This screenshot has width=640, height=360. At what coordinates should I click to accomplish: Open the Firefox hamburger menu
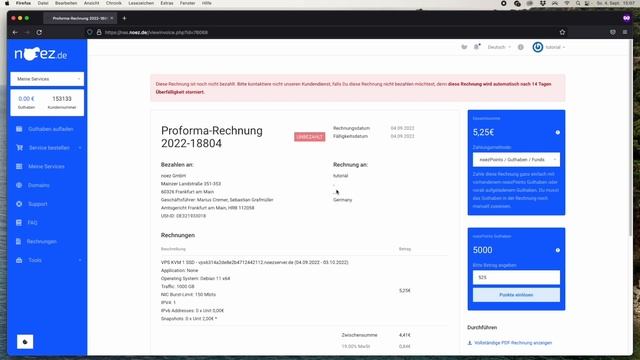625,32
